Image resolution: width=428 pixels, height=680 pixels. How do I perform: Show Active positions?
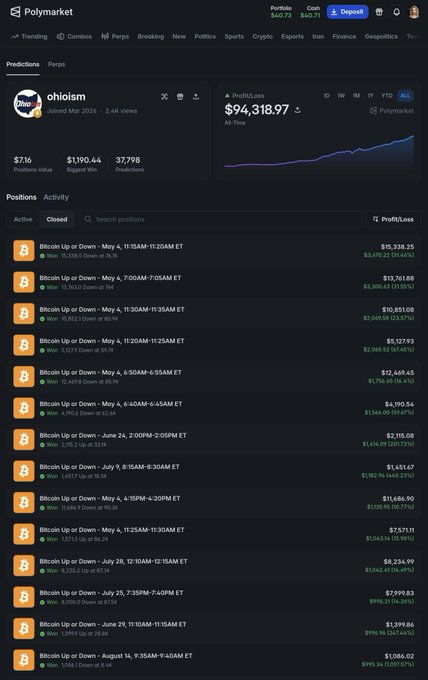tap(23, 219)
